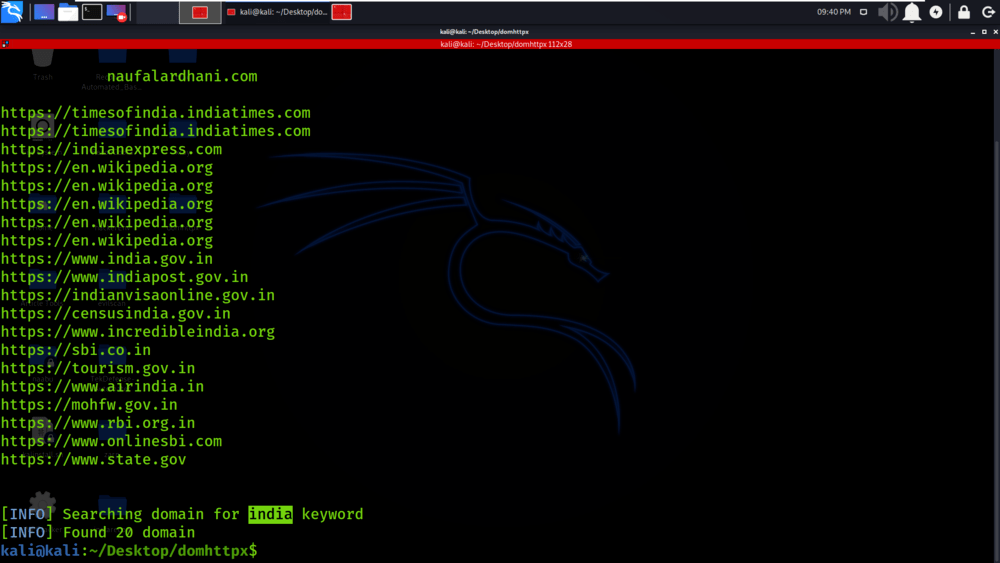Screen dimensions: 1000x563
Task: Click the window title kali@kali: ~/Desktop/domhttpx
Action: (484, 32)
